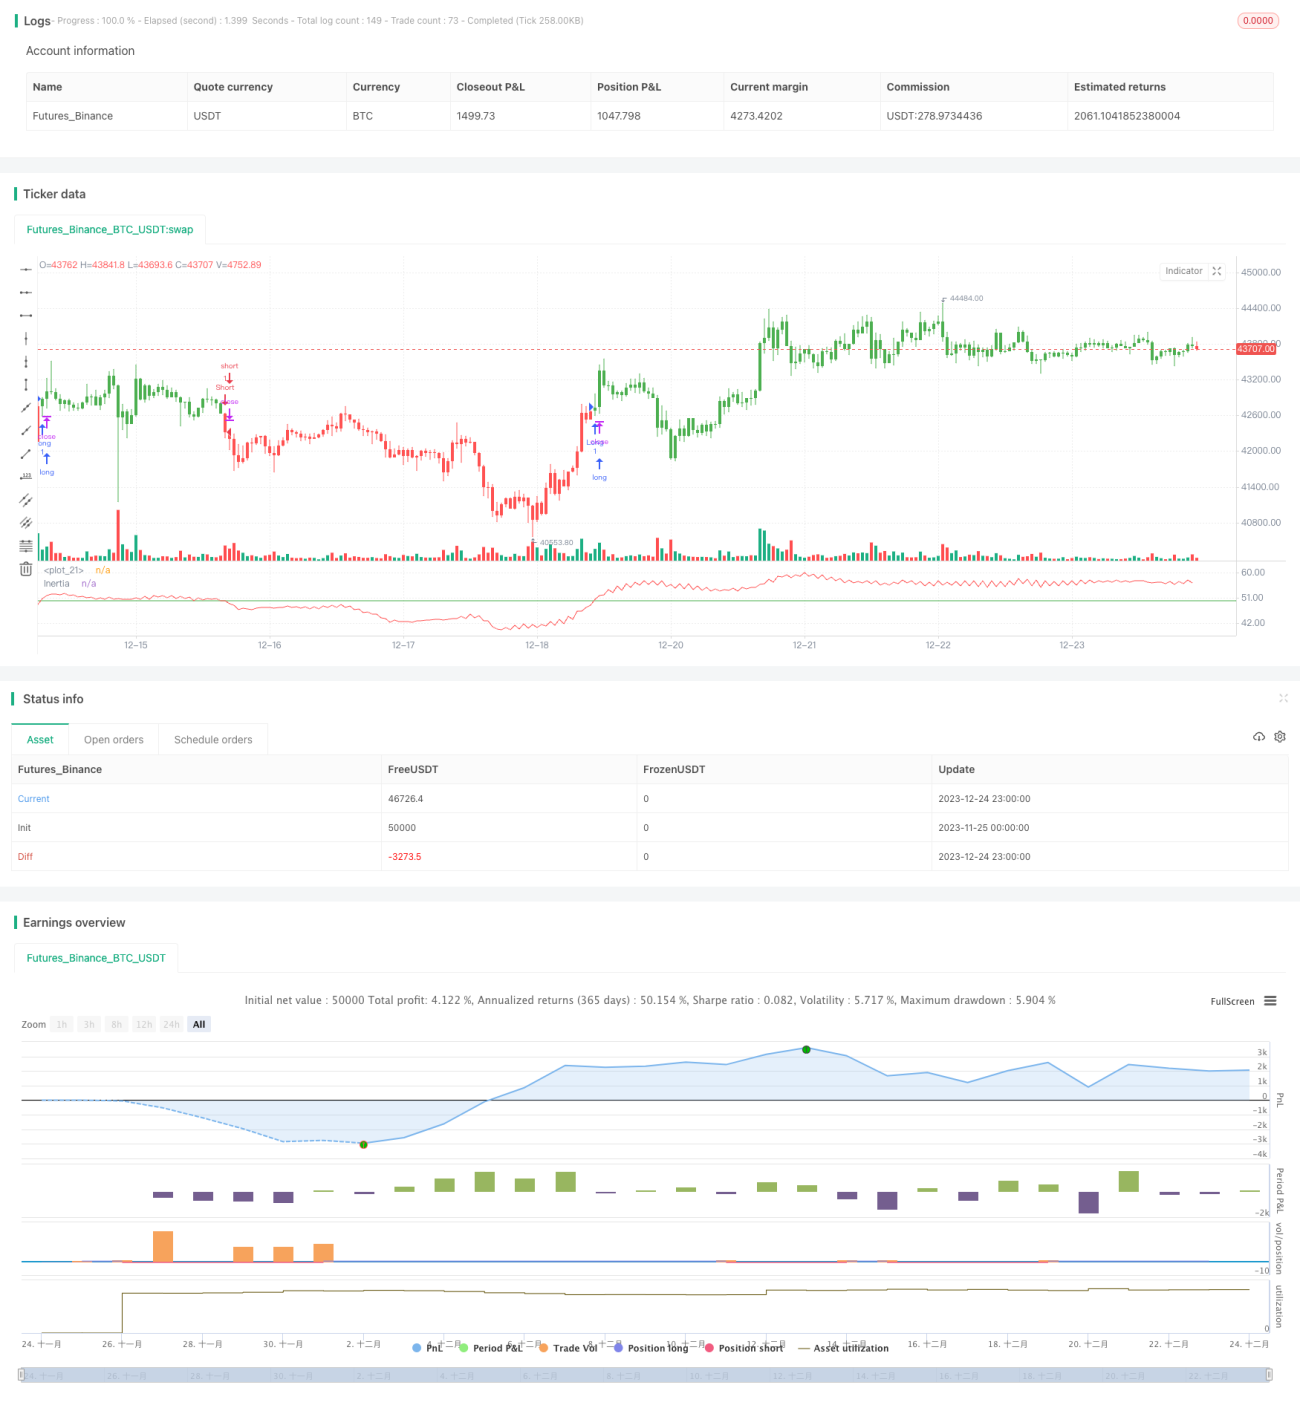Click the 43707.00 current price label
Image resolution: width=1300 pixels, height=1405 pixels.
(x=1256, y=349)
